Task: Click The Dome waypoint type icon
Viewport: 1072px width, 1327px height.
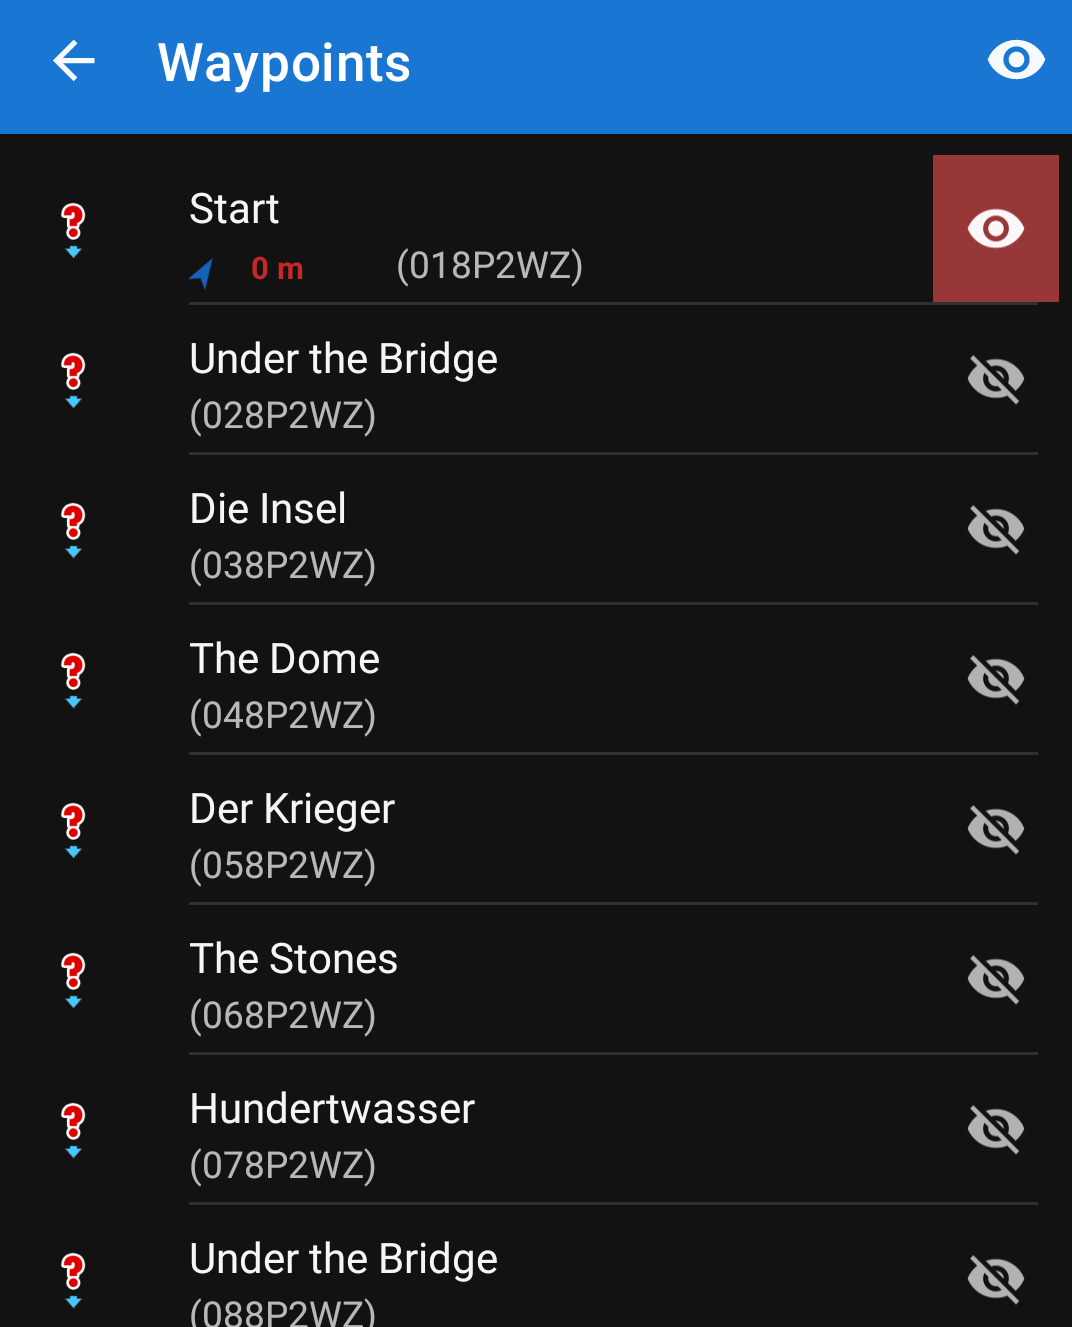Action: (73, 679)
